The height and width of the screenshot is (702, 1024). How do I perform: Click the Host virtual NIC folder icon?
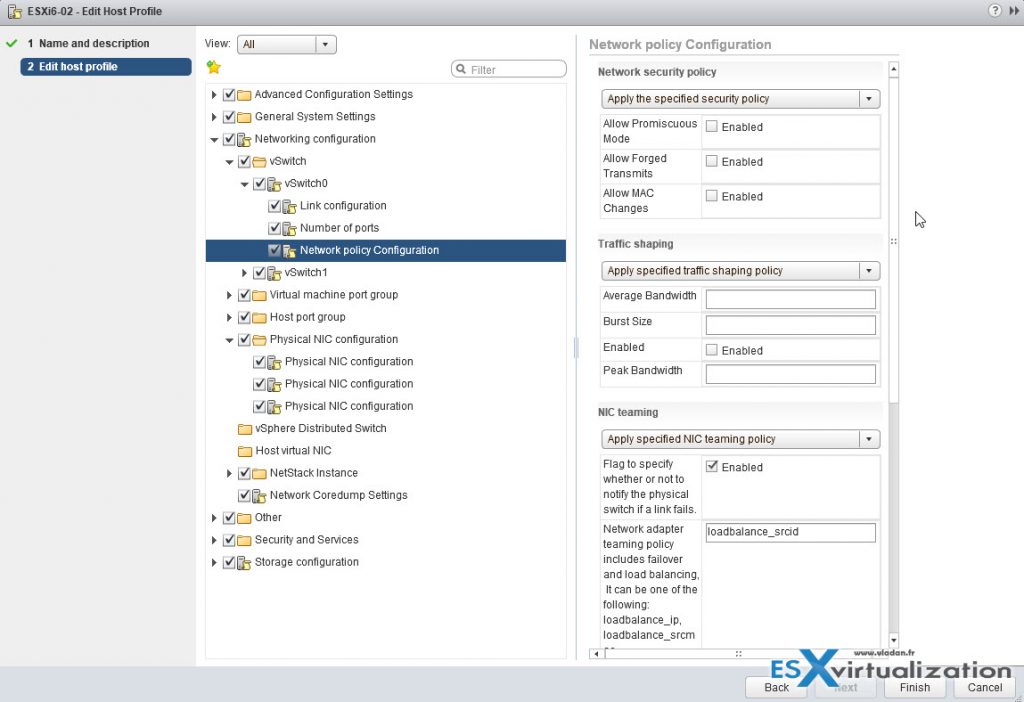[x=245, y=451]
